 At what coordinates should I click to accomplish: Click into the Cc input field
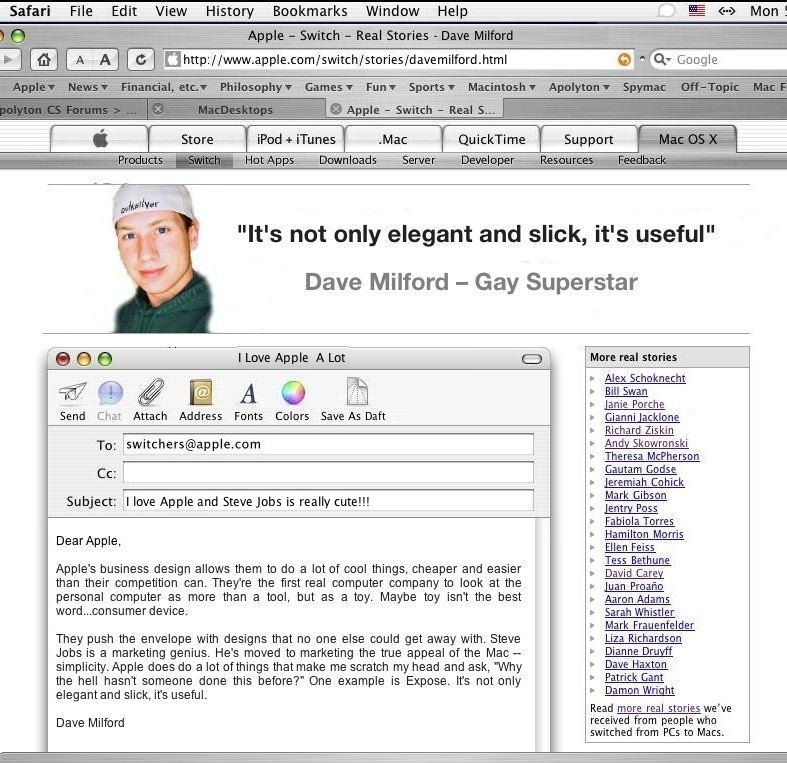[328, 473]
